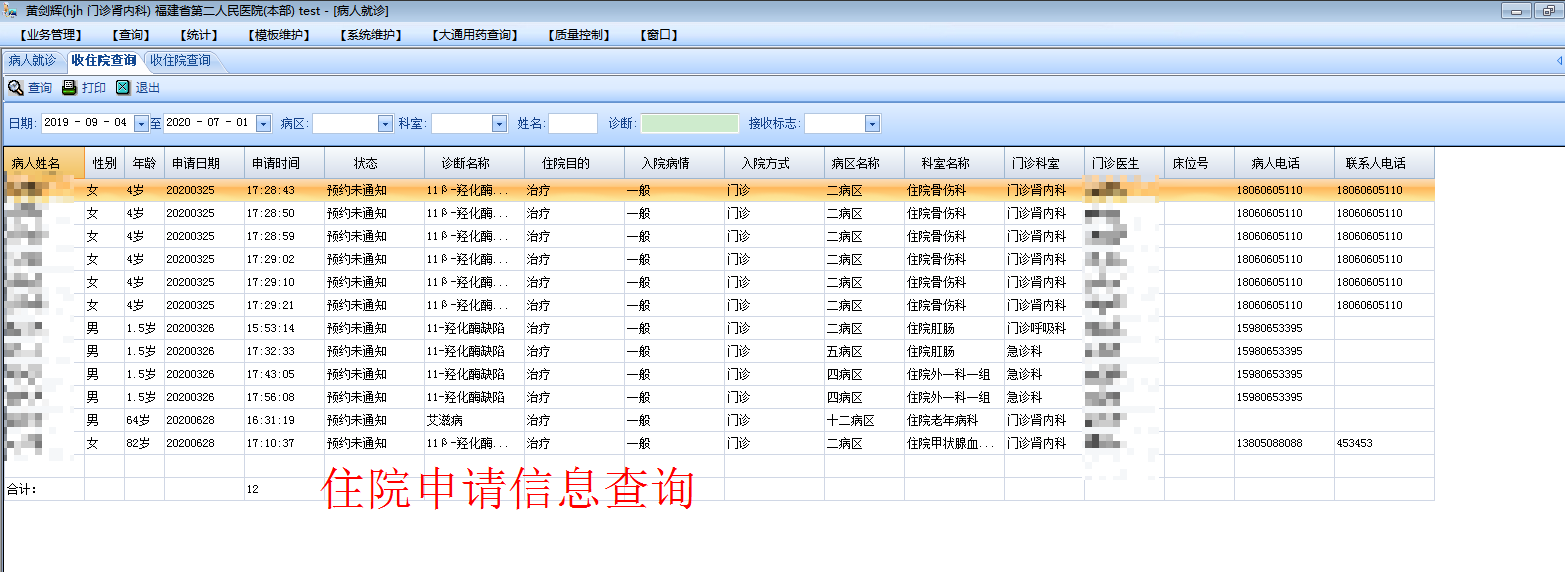Switch to the last 收住院查询 tab
The width and height of the screenshot is (1565, 572).
point(180,60)
